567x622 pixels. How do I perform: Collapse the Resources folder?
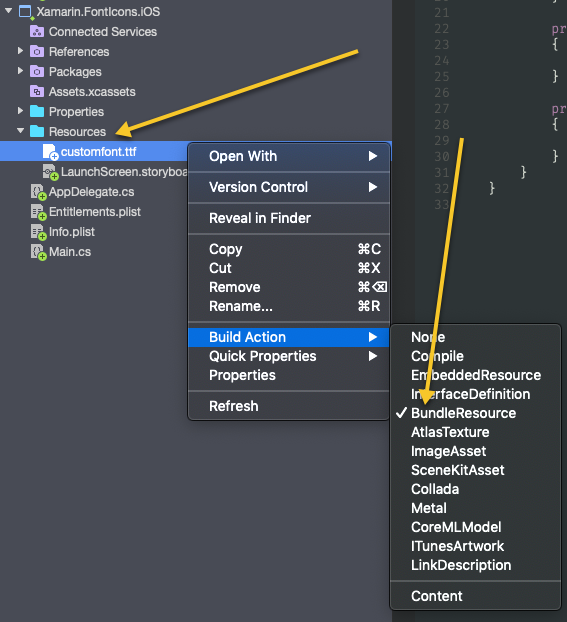20,131
